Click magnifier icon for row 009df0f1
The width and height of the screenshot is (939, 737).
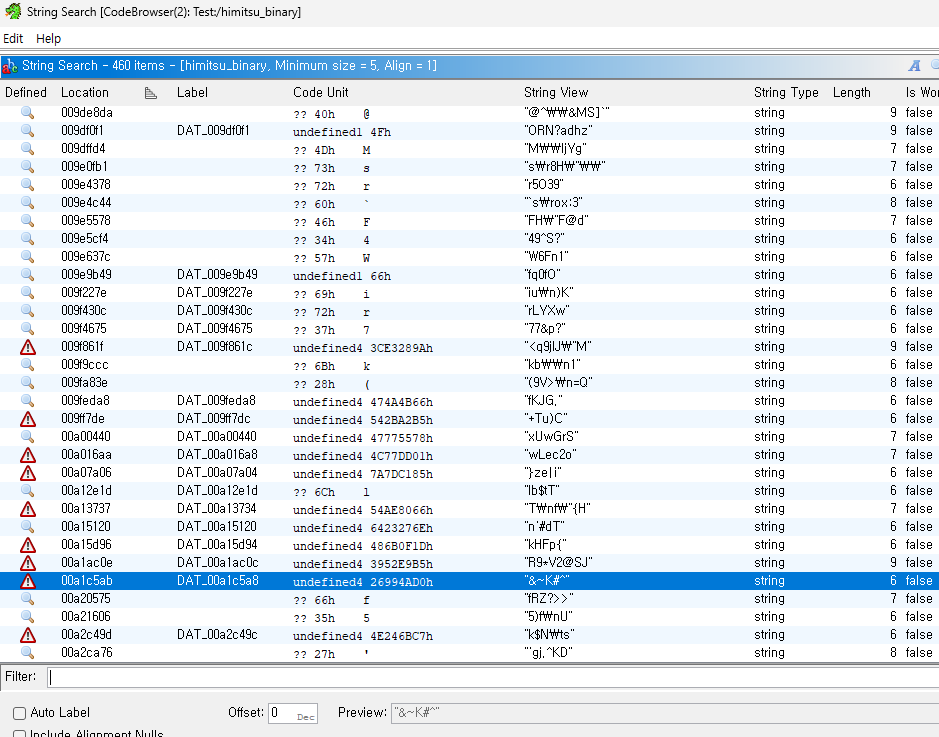pyautogui.click(x=28, y=131)
